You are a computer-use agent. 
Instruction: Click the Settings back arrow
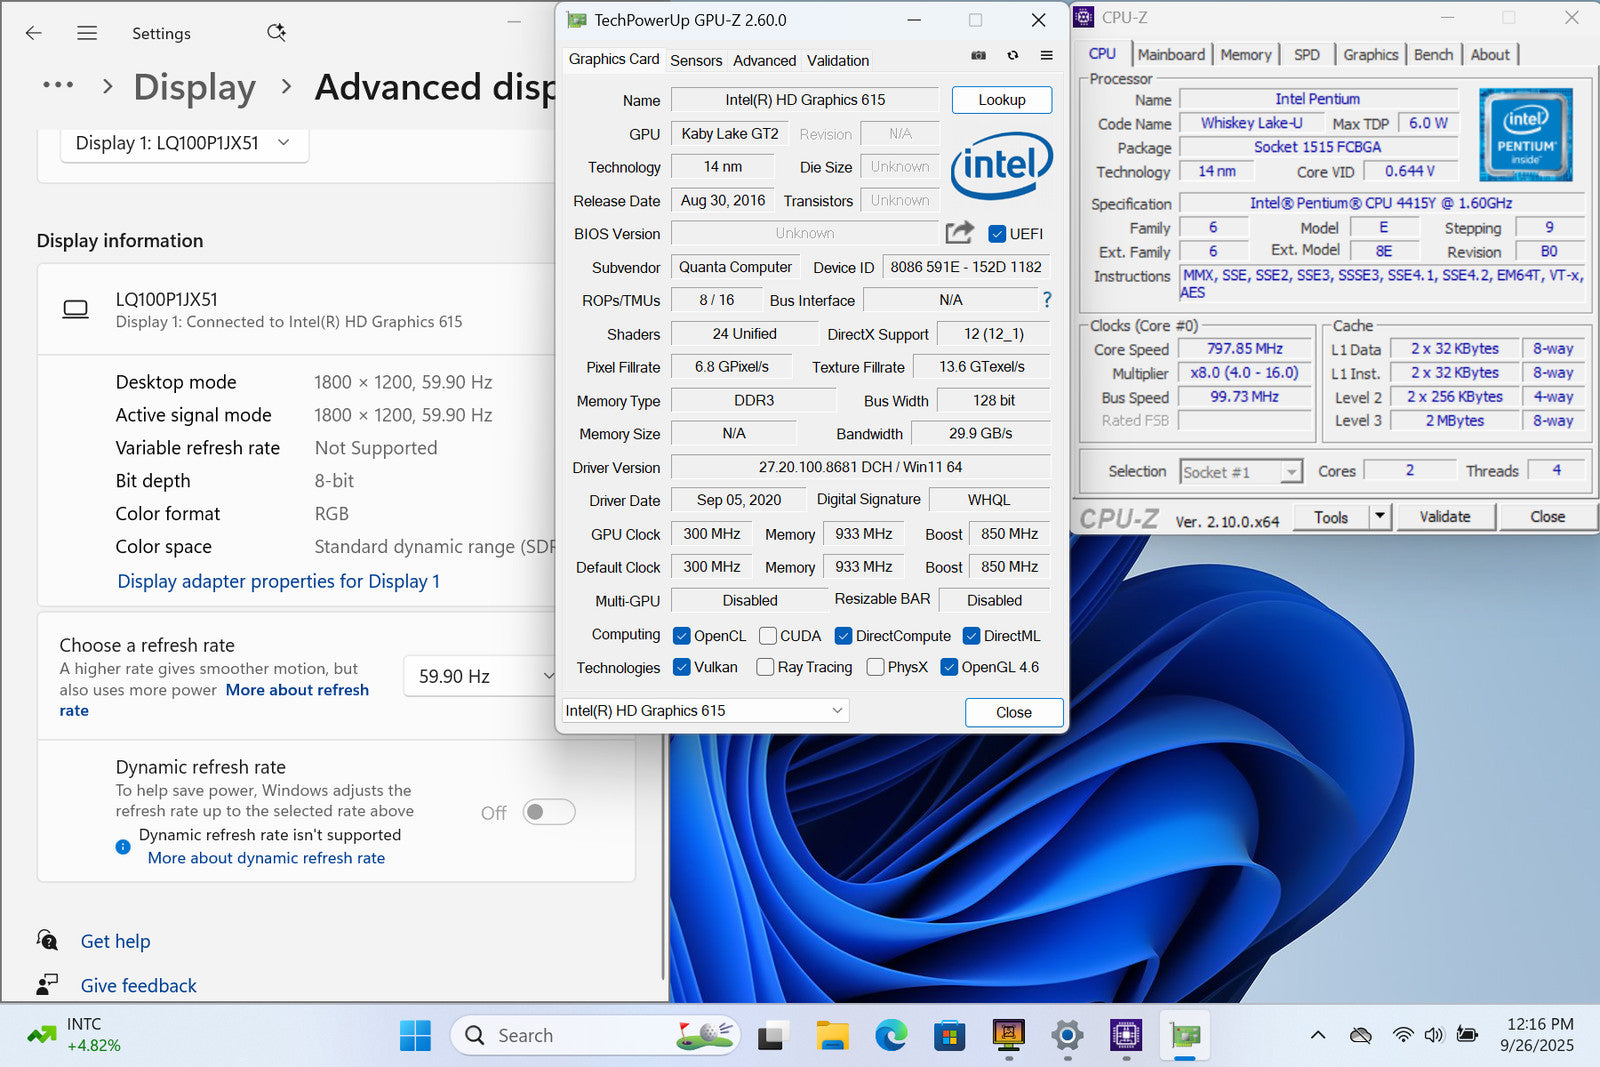point(34,33)
